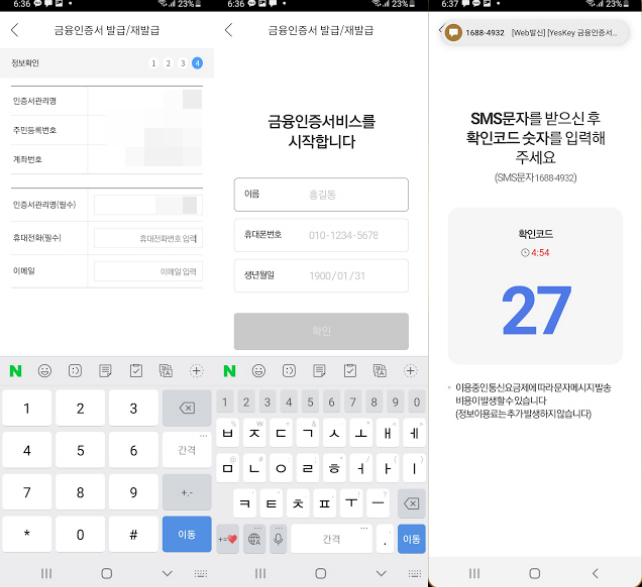This screenshot has width=642, height=587.
Task: Tap +.- symbols key on numeric keypad
Action: click(x=187, y=492)
